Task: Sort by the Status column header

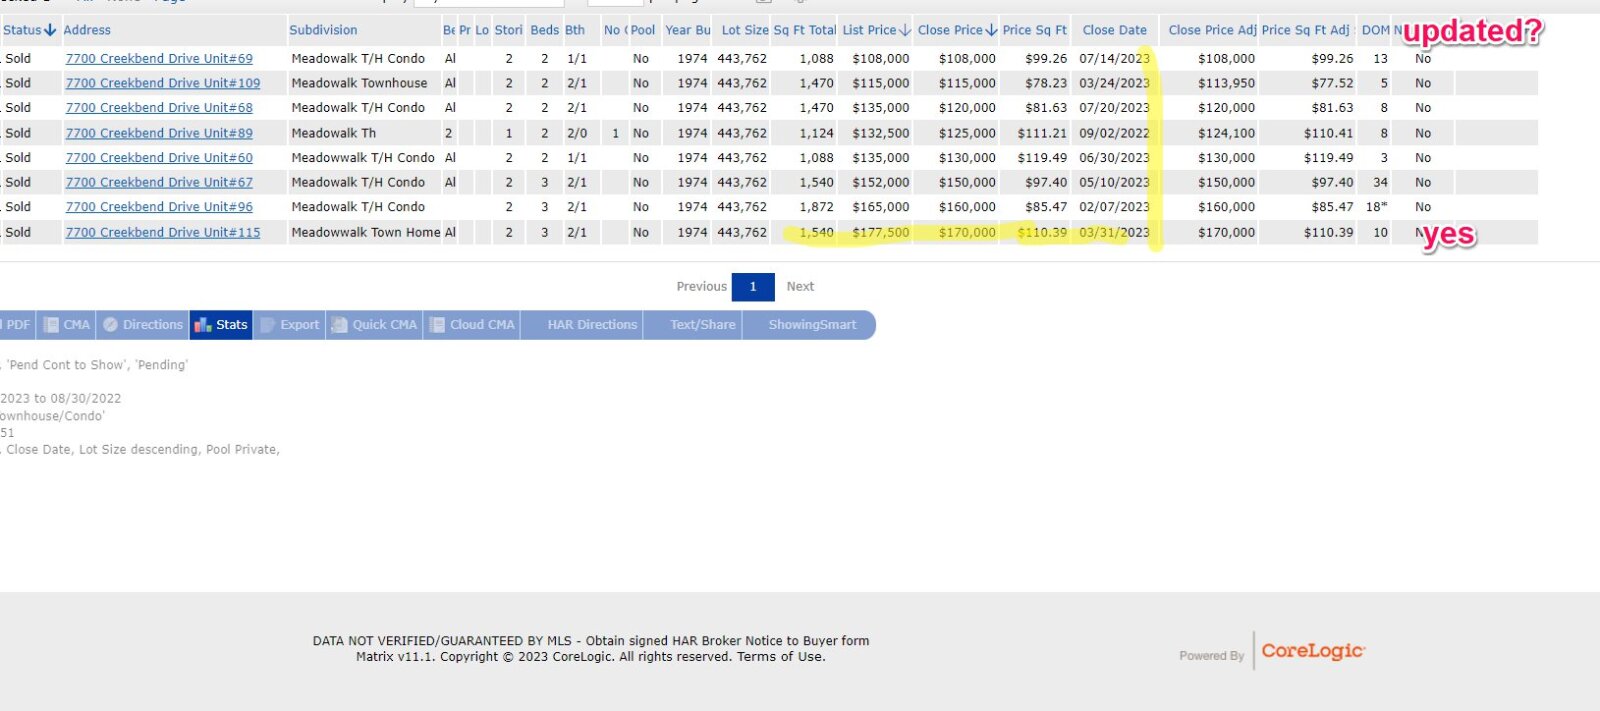Action: coord(29,30)
